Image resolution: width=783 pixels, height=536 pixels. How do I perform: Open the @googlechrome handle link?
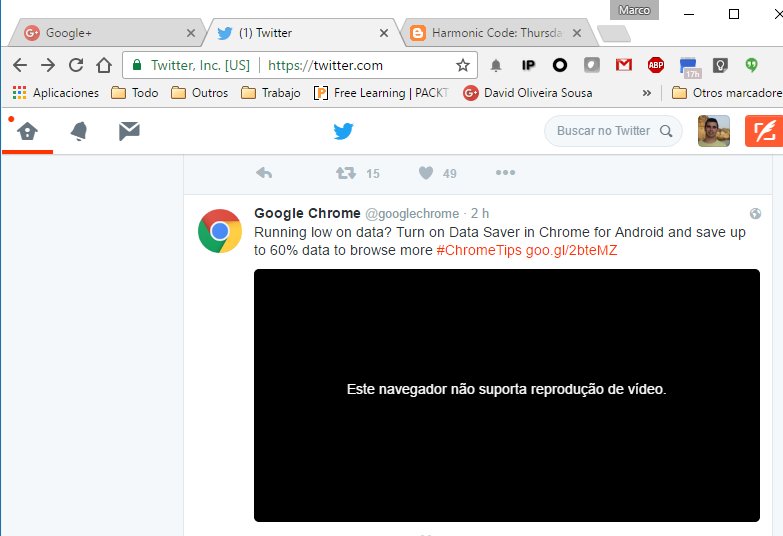pyautogui.click(x=412, y=214)
